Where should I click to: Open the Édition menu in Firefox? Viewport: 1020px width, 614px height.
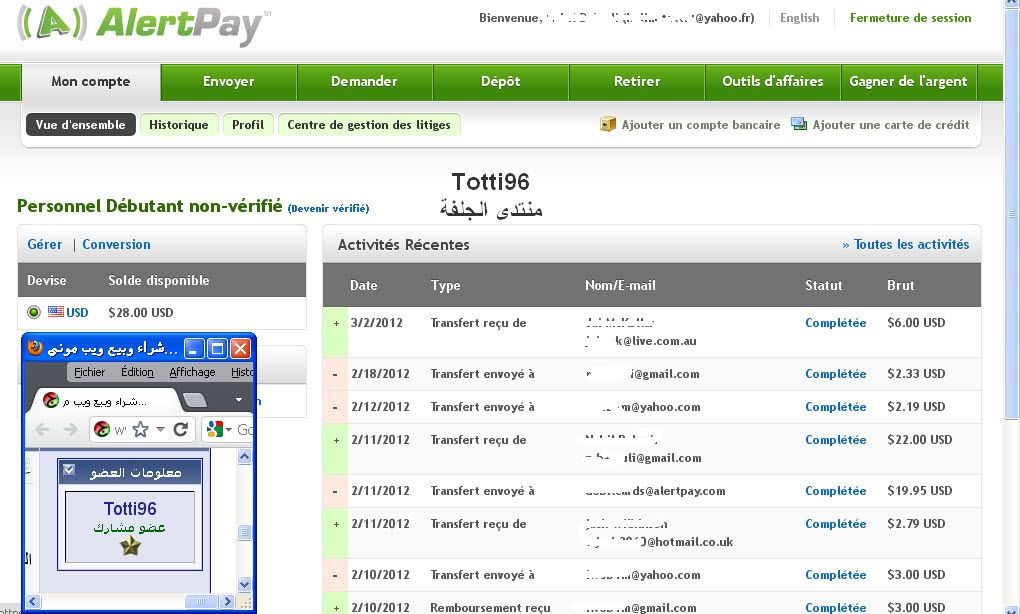tap(137, 372)
